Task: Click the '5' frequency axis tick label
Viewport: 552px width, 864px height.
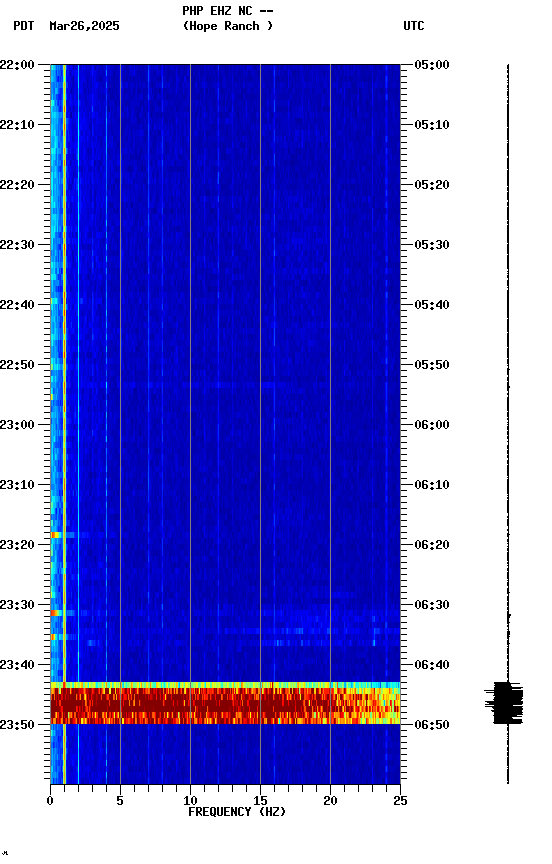Action: [120, 801]
